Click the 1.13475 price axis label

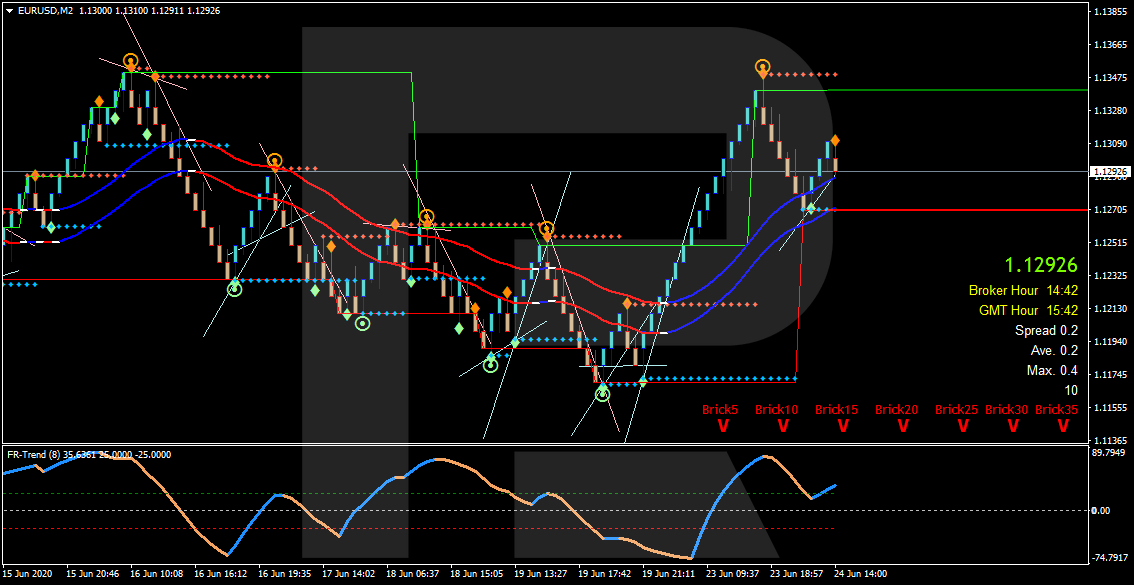1109,77
